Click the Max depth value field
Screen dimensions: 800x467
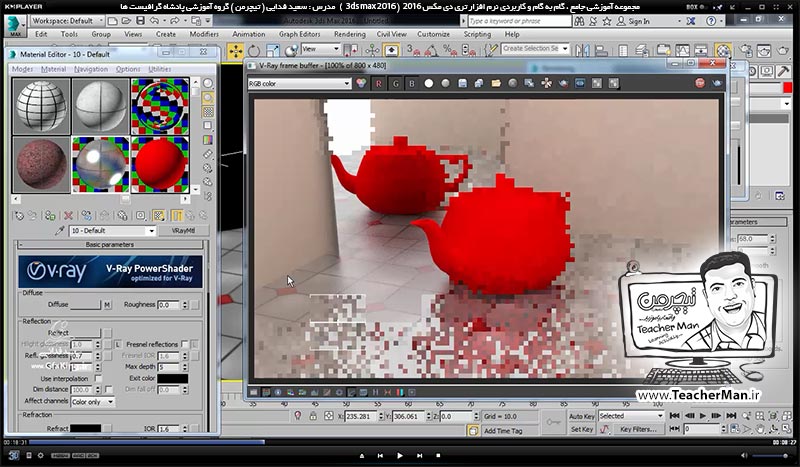[x=168, y=367]
